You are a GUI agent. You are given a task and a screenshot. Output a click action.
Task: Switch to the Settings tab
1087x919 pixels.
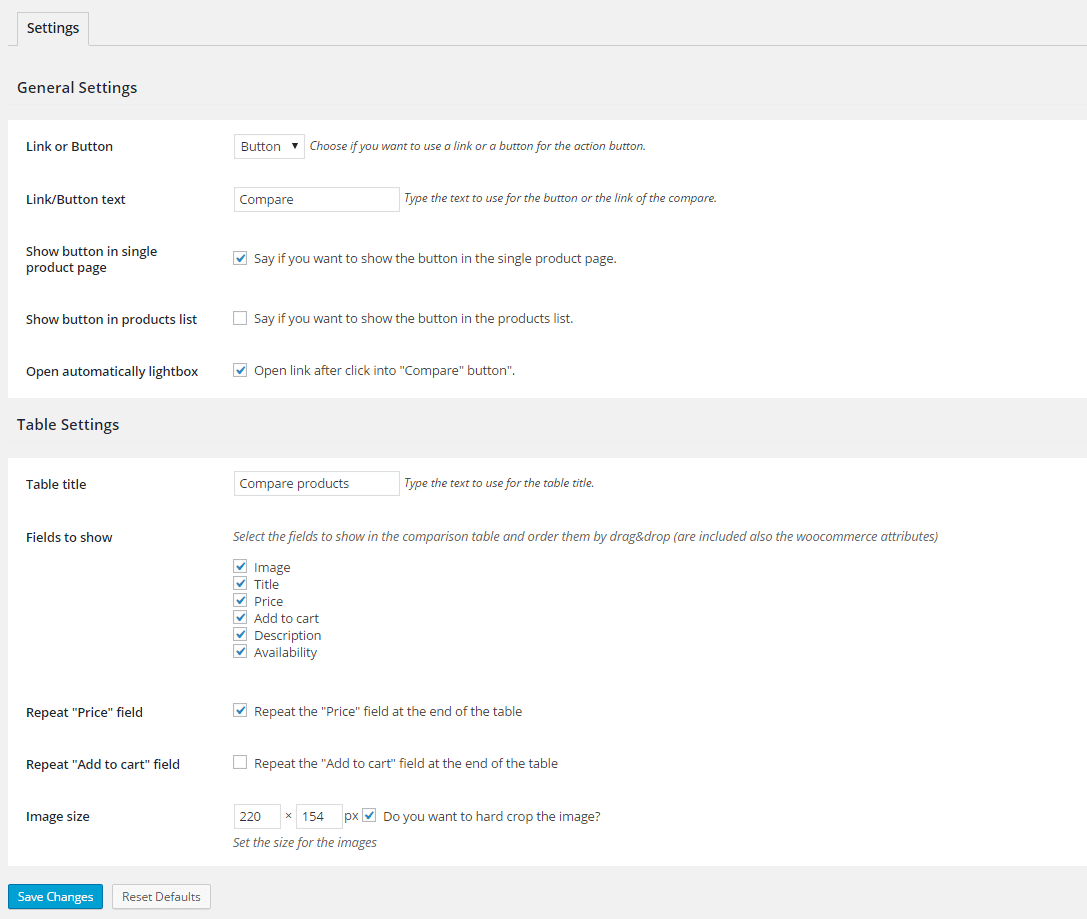point(52,28)
